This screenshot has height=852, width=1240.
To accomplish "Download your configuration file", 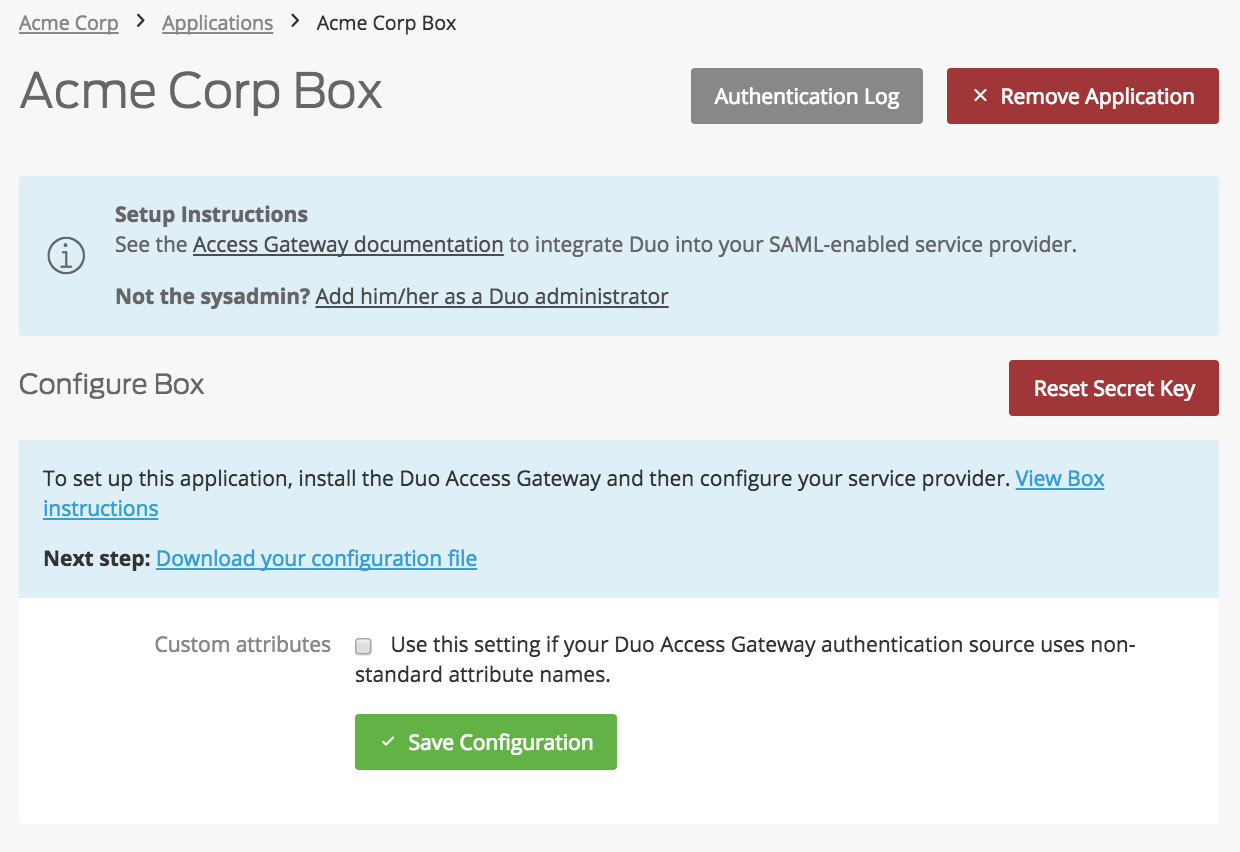I will pos(316,558).
